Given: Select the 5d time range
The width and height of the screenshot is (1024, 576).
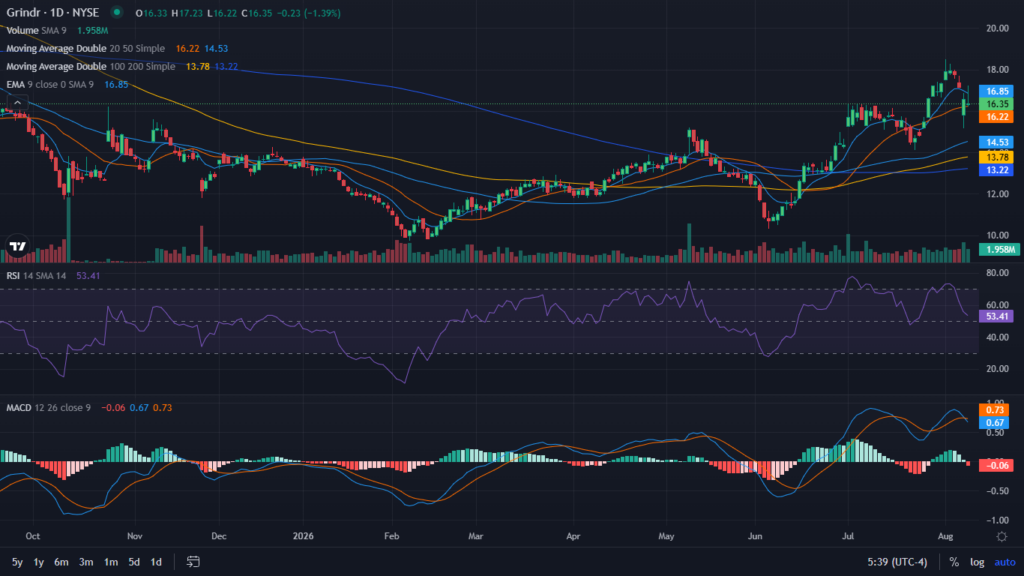Looking at the screenshot, I should click(x=134, y=562).
